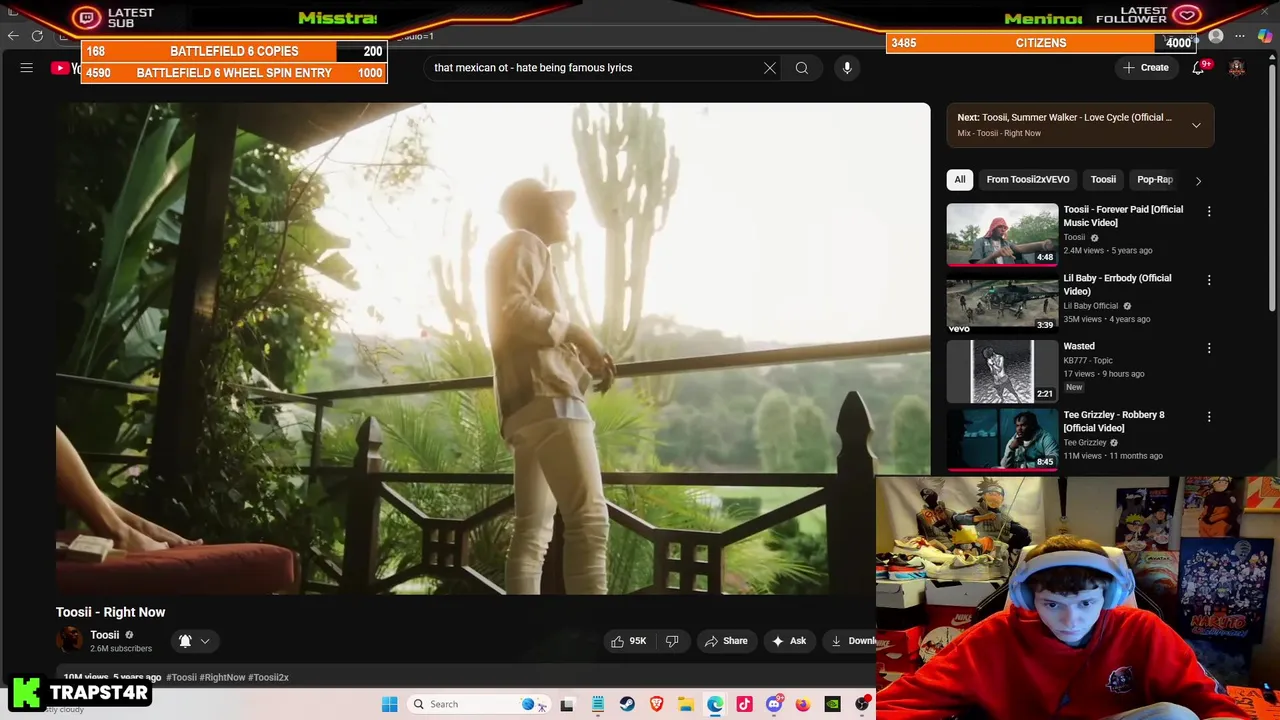Click the magnifier search button
The height and width of the screenshot is (720, 1280).
pyautogui.click(x=802, y=68)
